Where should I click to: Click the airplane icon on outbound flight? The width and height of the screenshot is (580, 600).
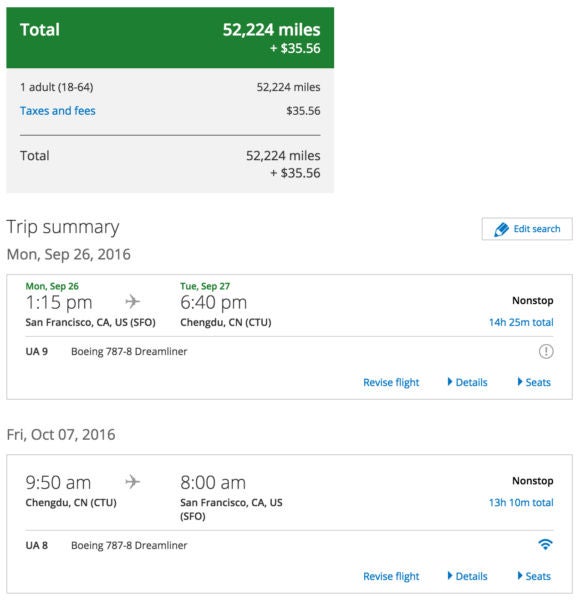click(132, 302)
